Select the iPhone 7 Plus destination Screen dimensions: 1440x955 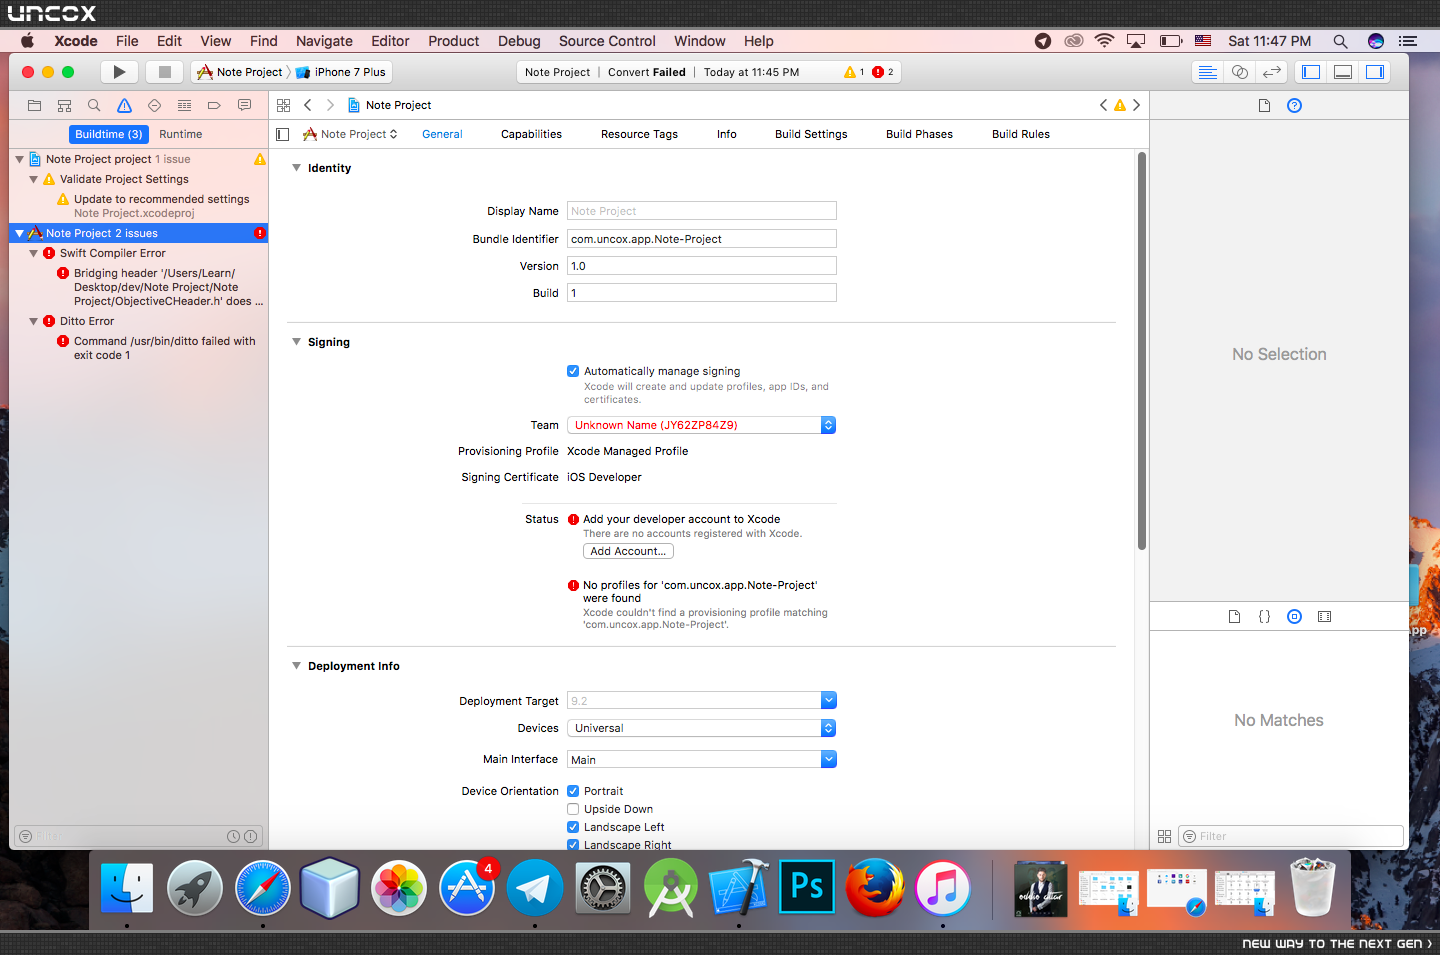(341, 72)
